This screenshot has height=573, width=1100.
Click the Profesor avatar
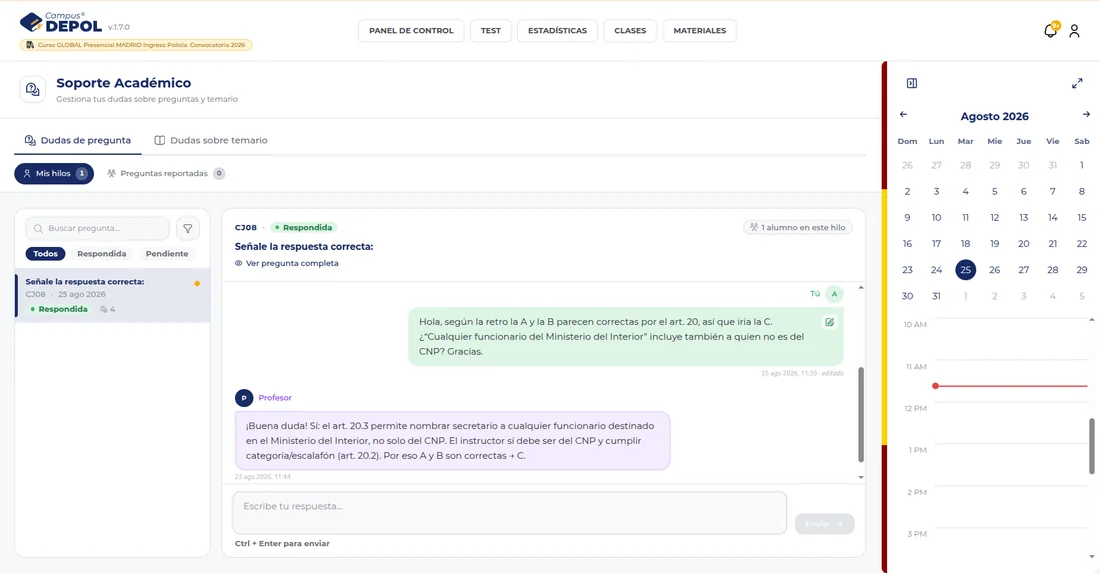click(243, 398)
